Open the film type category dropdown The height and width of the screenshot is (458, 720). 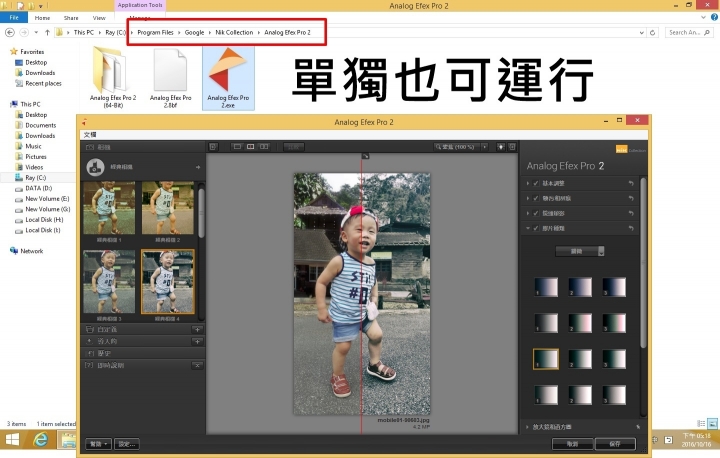coord(580,251)
